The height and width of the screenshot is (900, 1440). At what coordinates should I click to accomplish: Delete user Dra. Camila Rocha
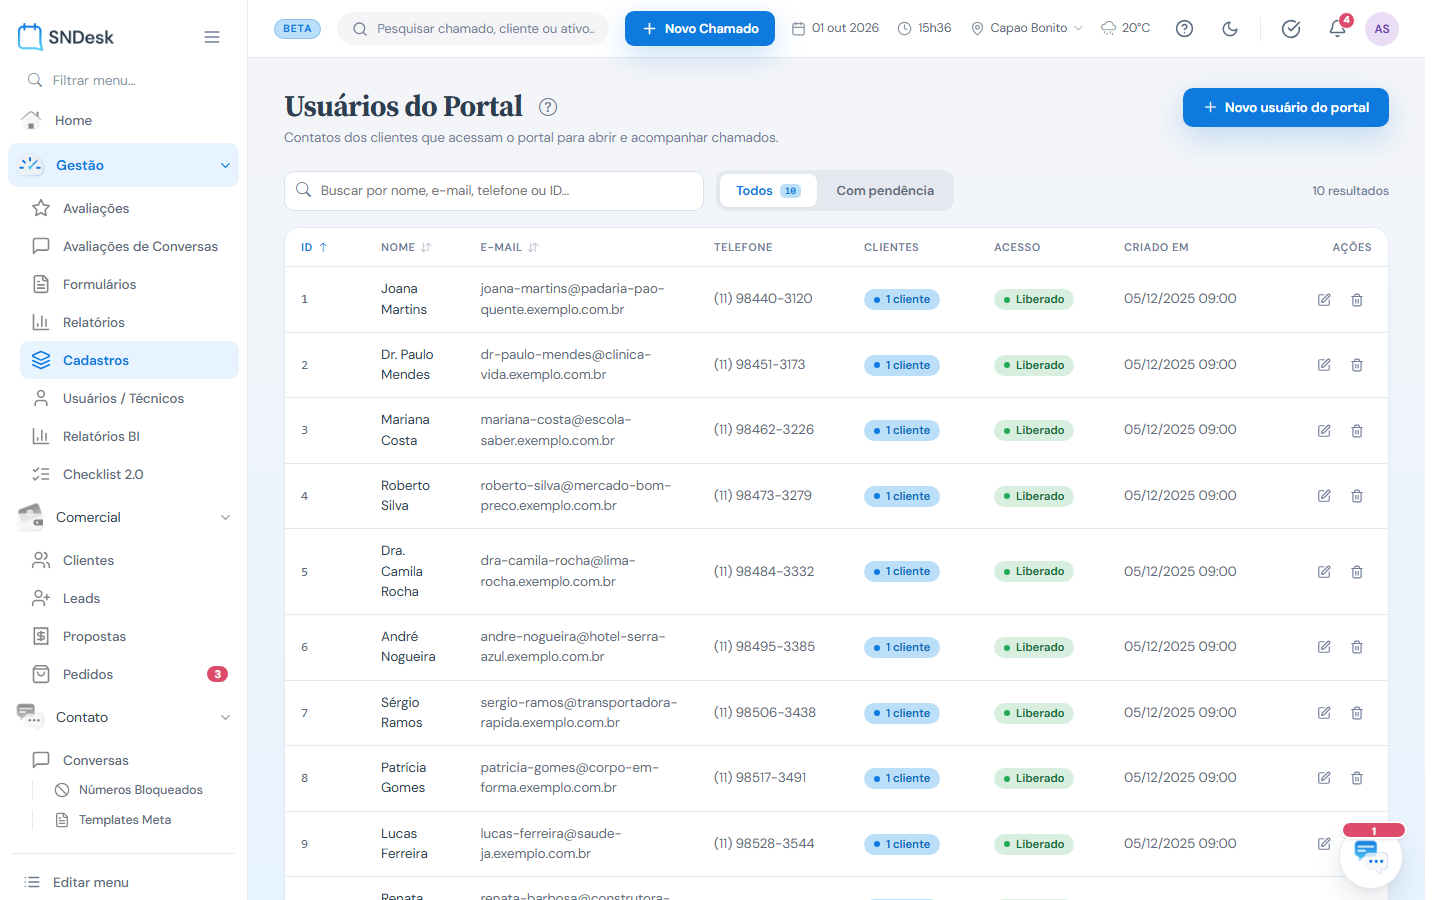coord(1357,572)
